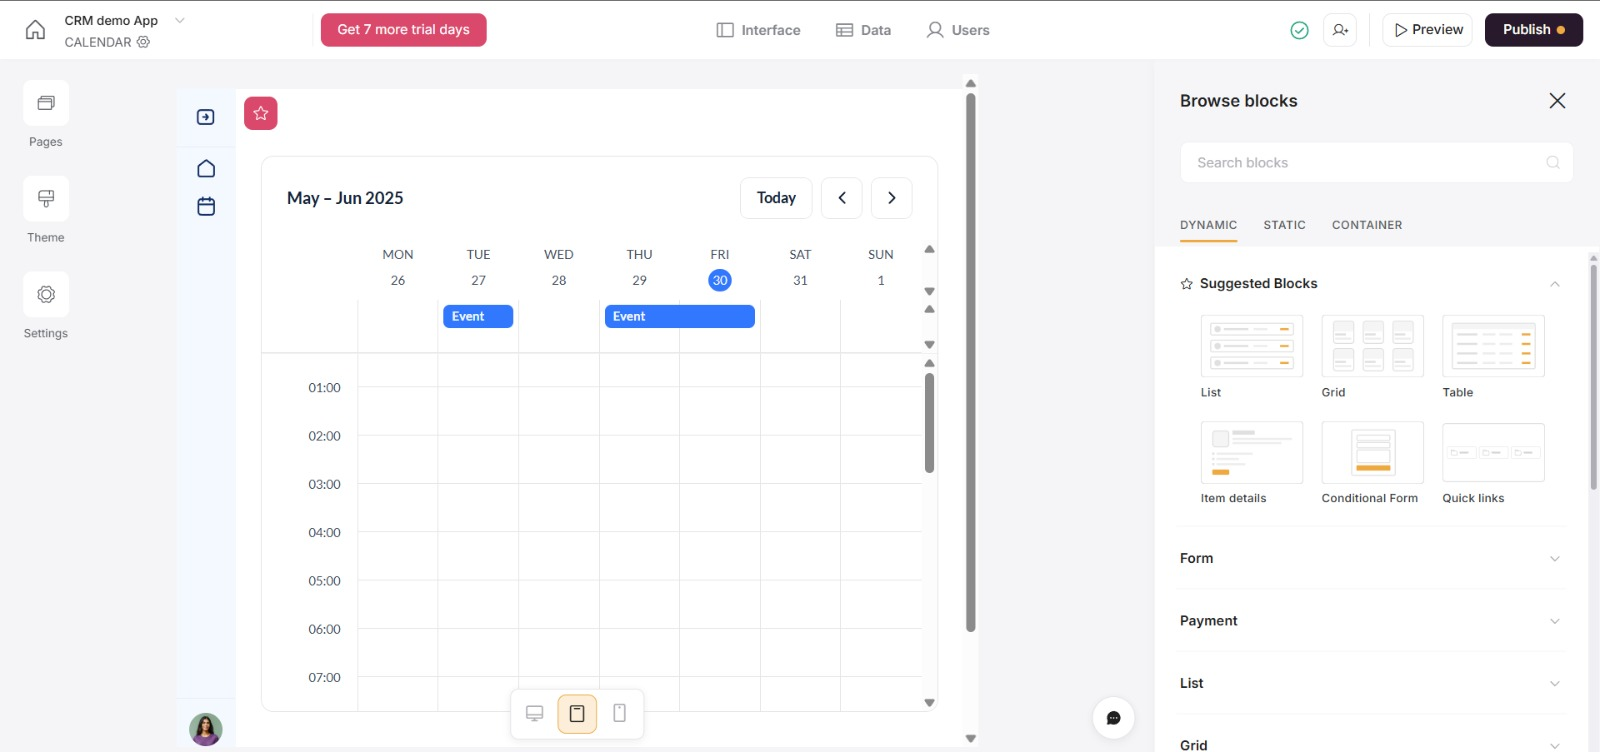Switch to desktop preview mode

[535, 714]
